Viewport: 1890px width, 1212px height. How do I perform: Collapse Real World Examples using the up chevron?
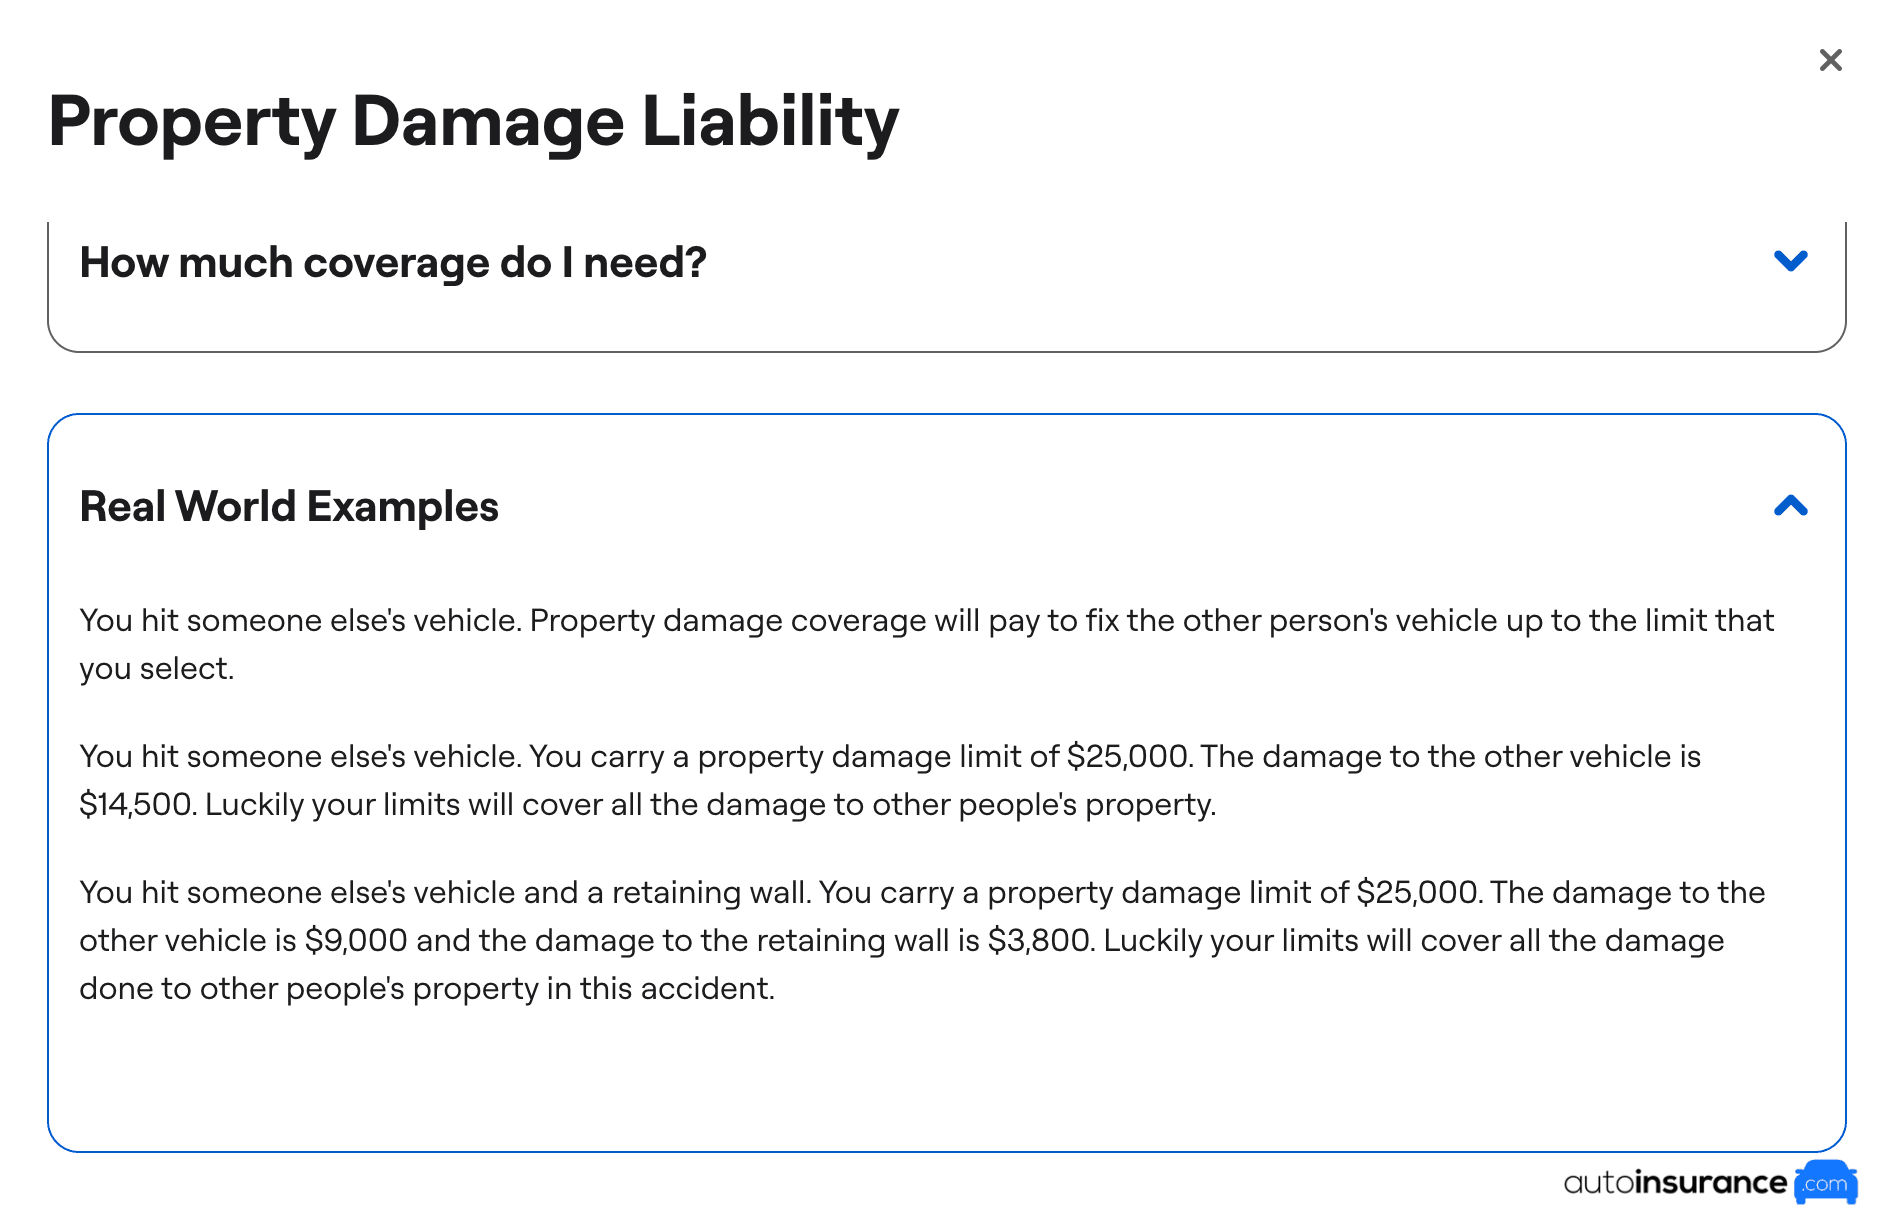[x=1790, y=506]
